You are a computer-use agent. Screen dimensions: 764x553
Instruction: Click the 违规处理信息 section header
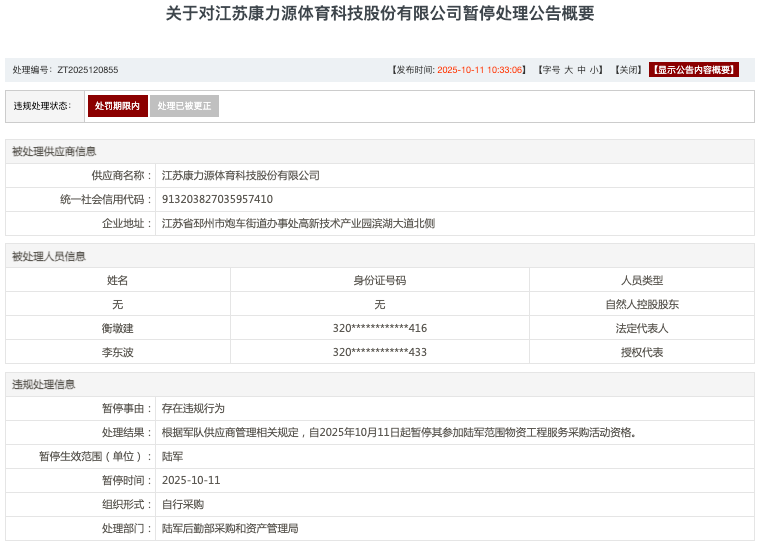[44, 384]
